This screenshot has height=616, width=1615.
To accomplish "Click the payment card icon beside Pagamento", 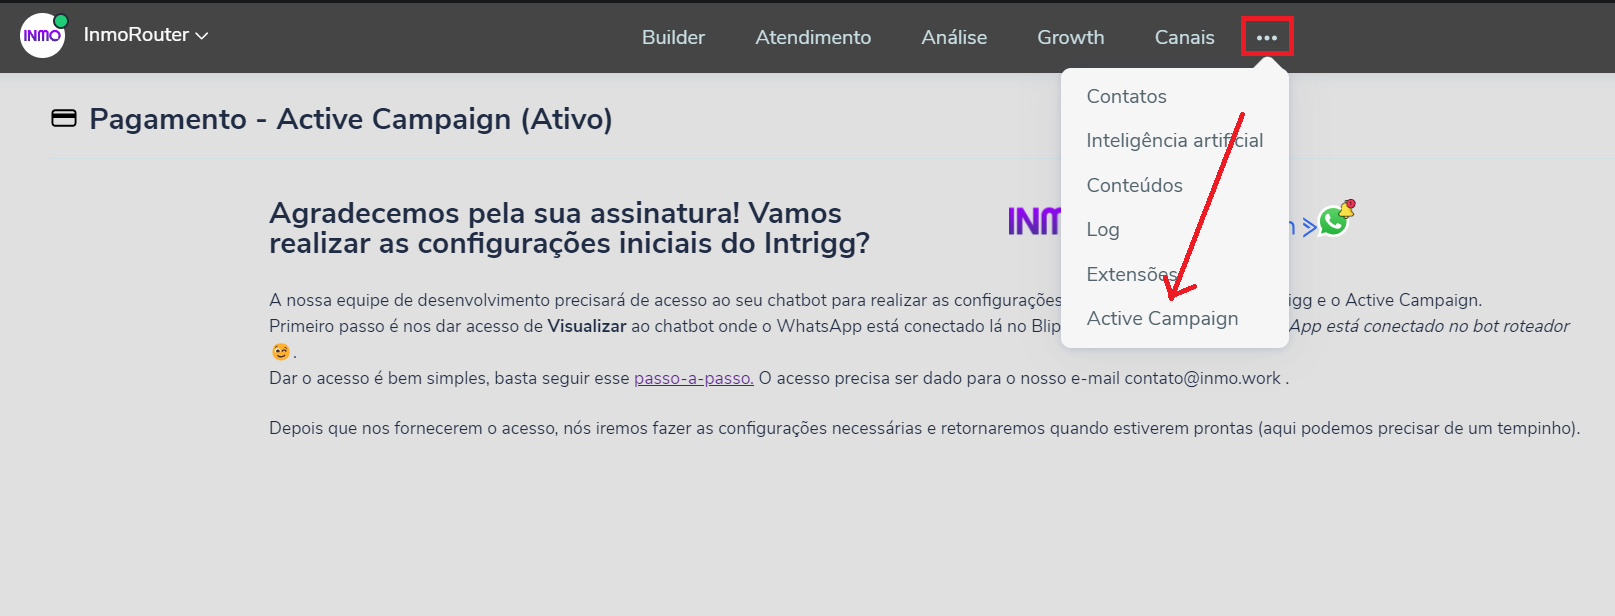I will point(64,119).
